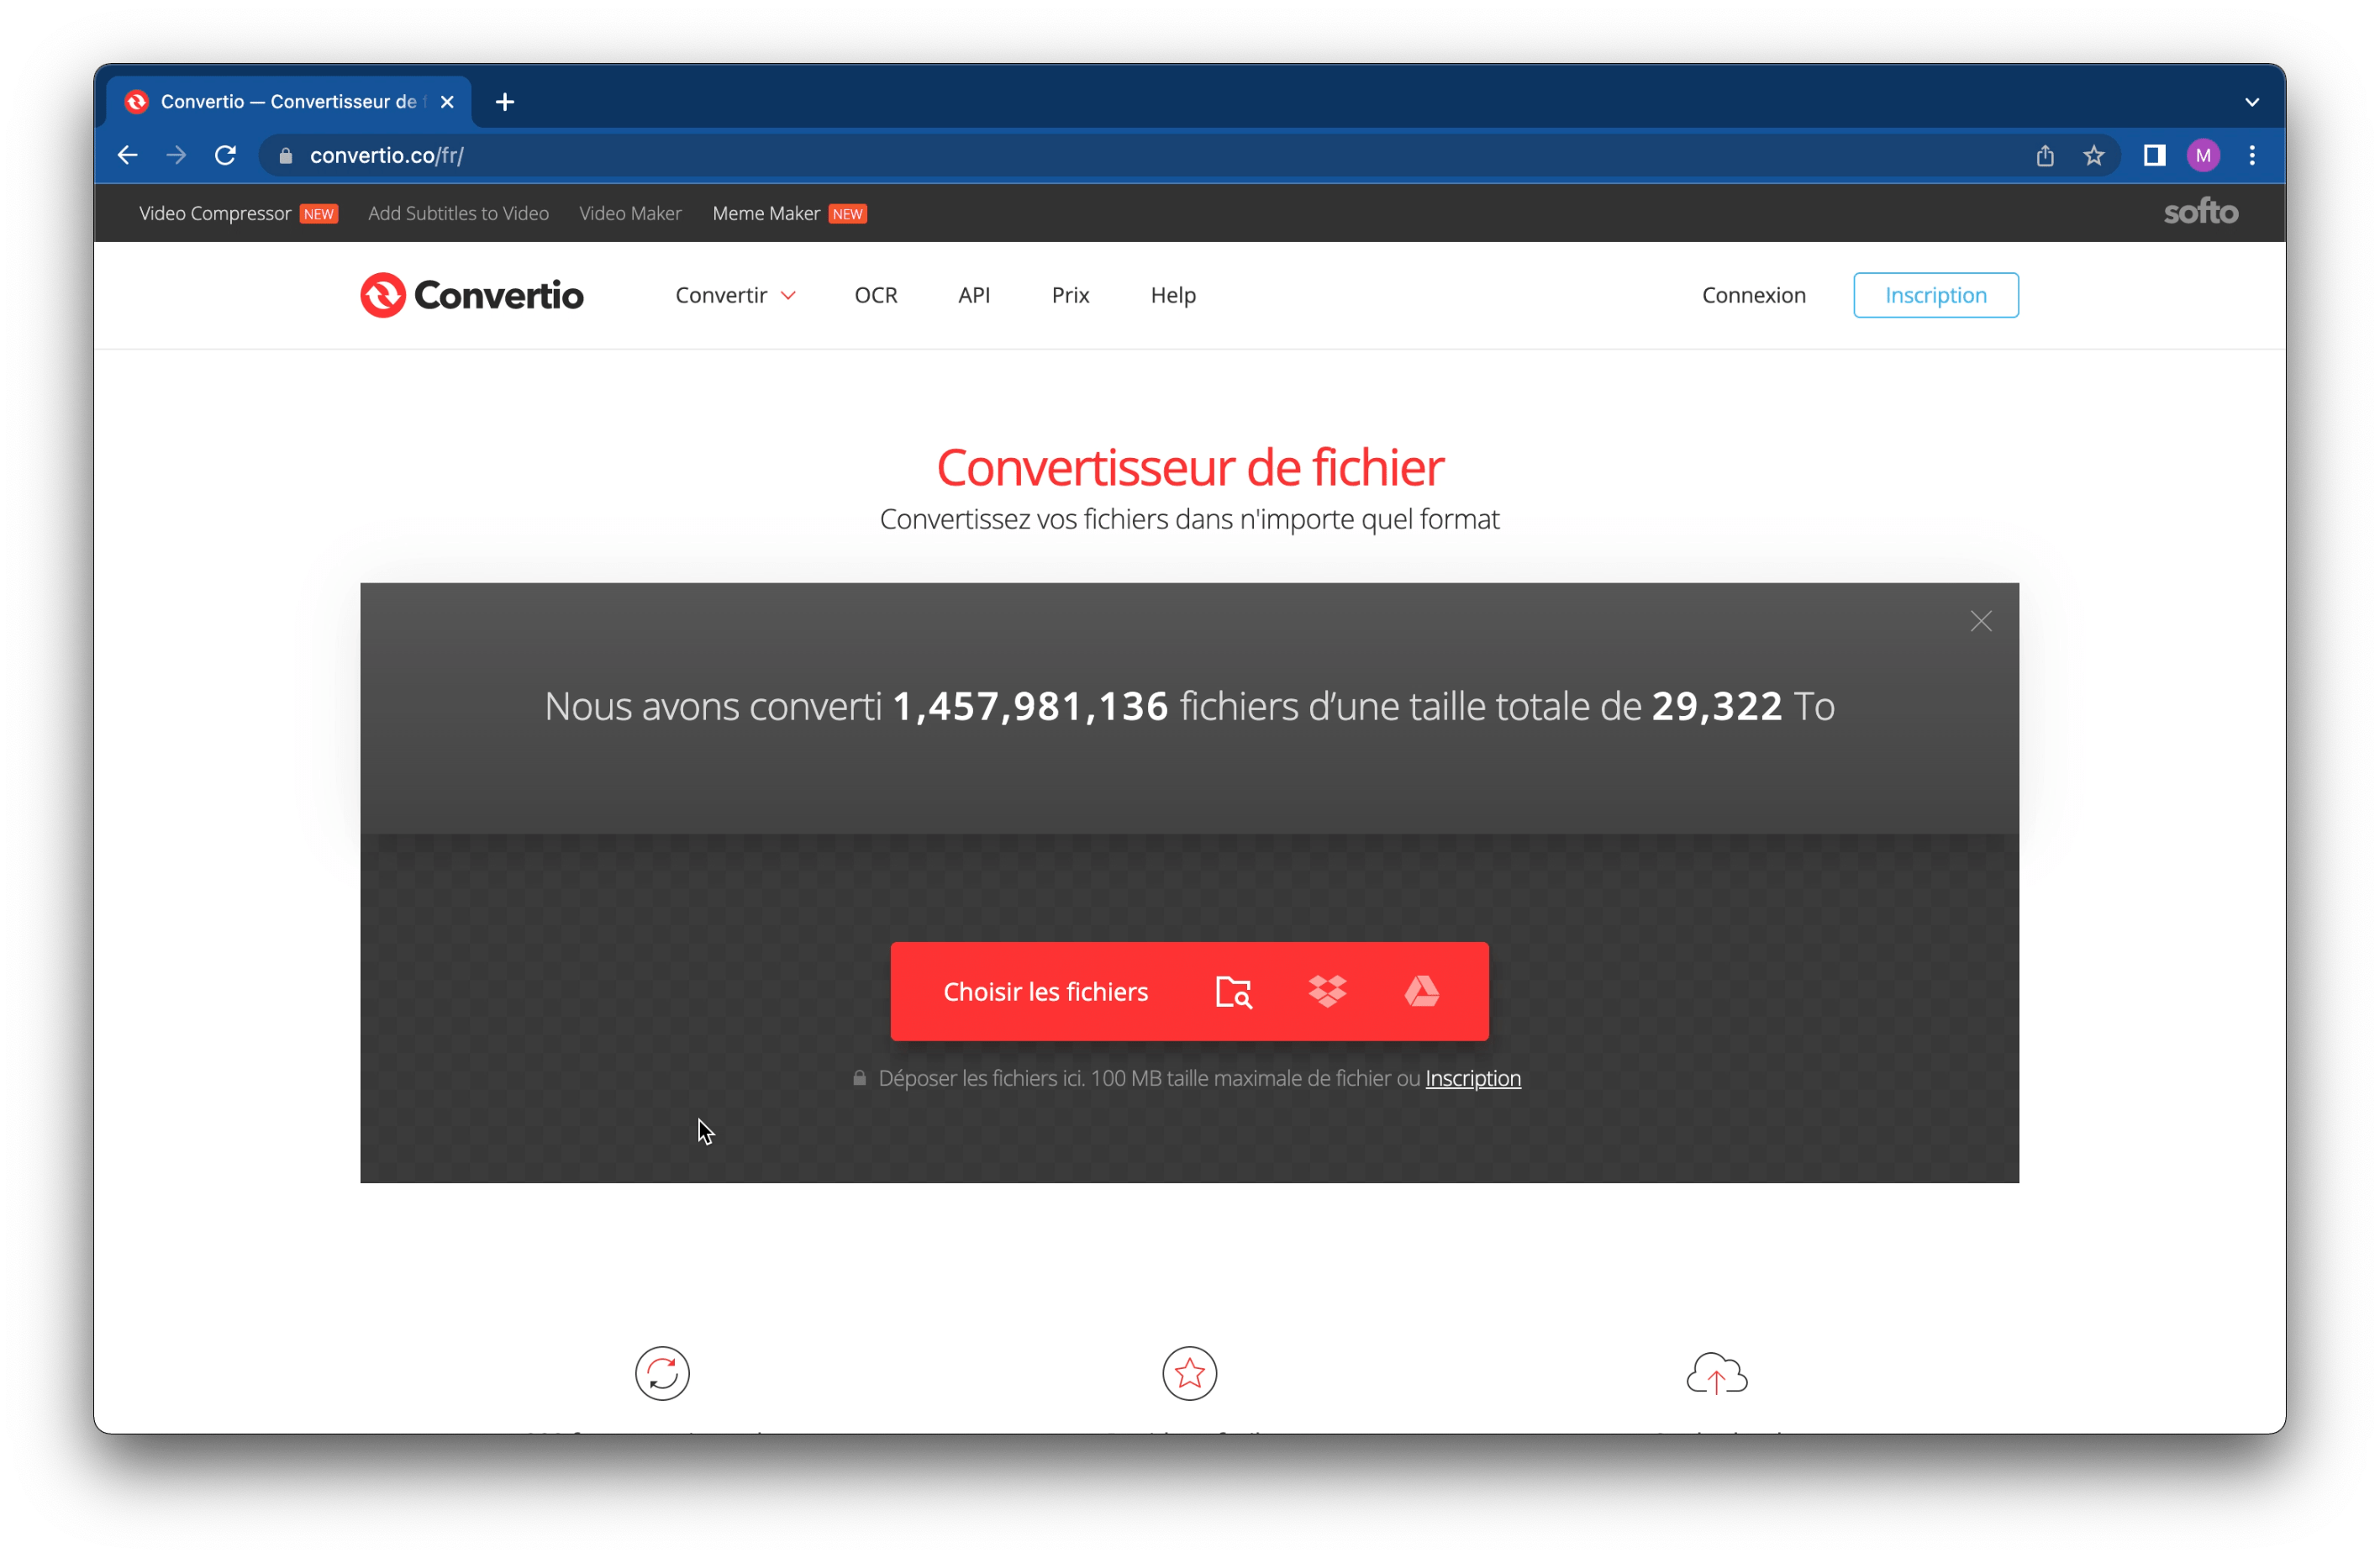2380x1558 pixels.
Task: Click the star feature icon
Action: point(1189,1373)
